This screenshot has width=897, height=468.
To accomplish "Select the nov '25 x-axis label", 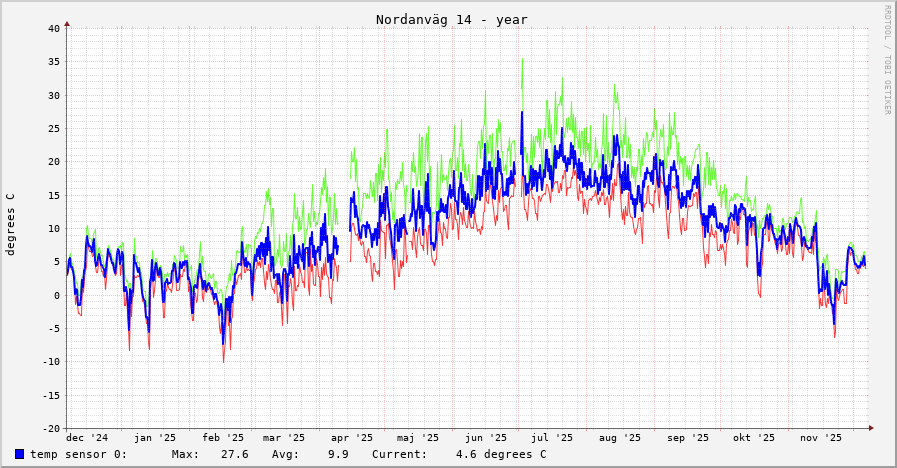I will pyautogui.click(x=821, y=438).
